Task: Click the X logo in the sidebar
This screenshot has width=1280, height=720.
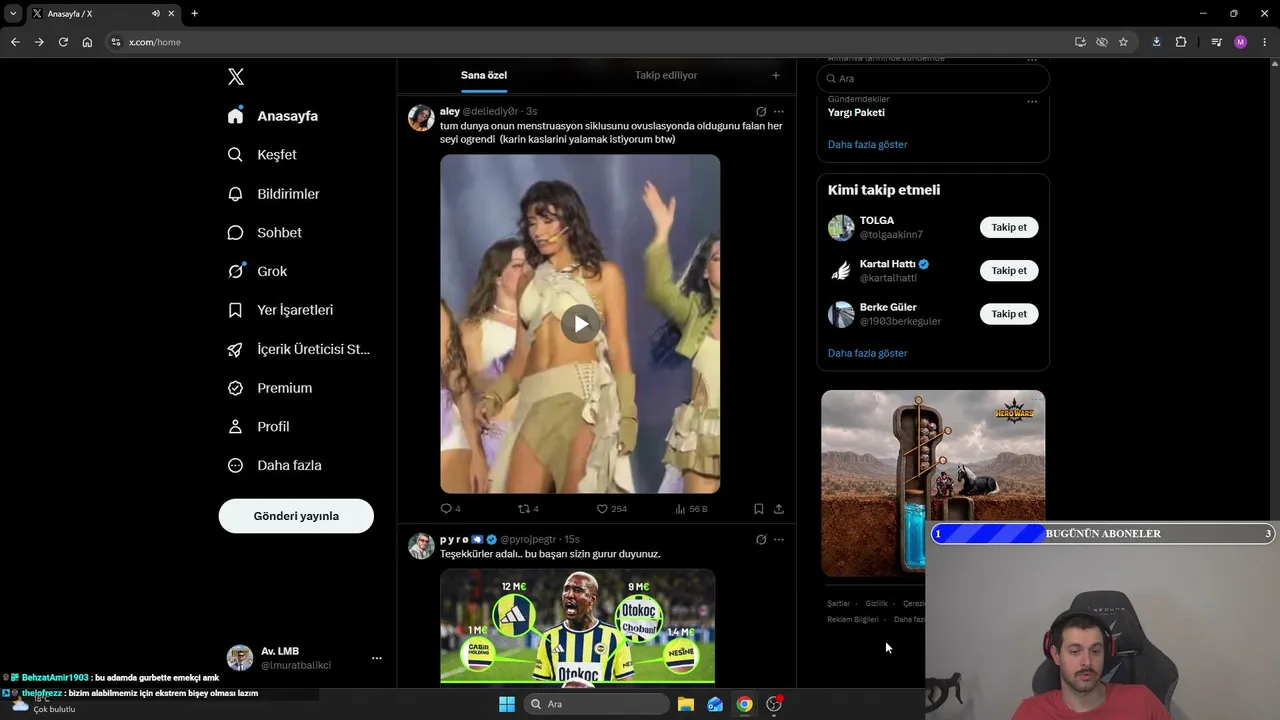Action: 236,77
